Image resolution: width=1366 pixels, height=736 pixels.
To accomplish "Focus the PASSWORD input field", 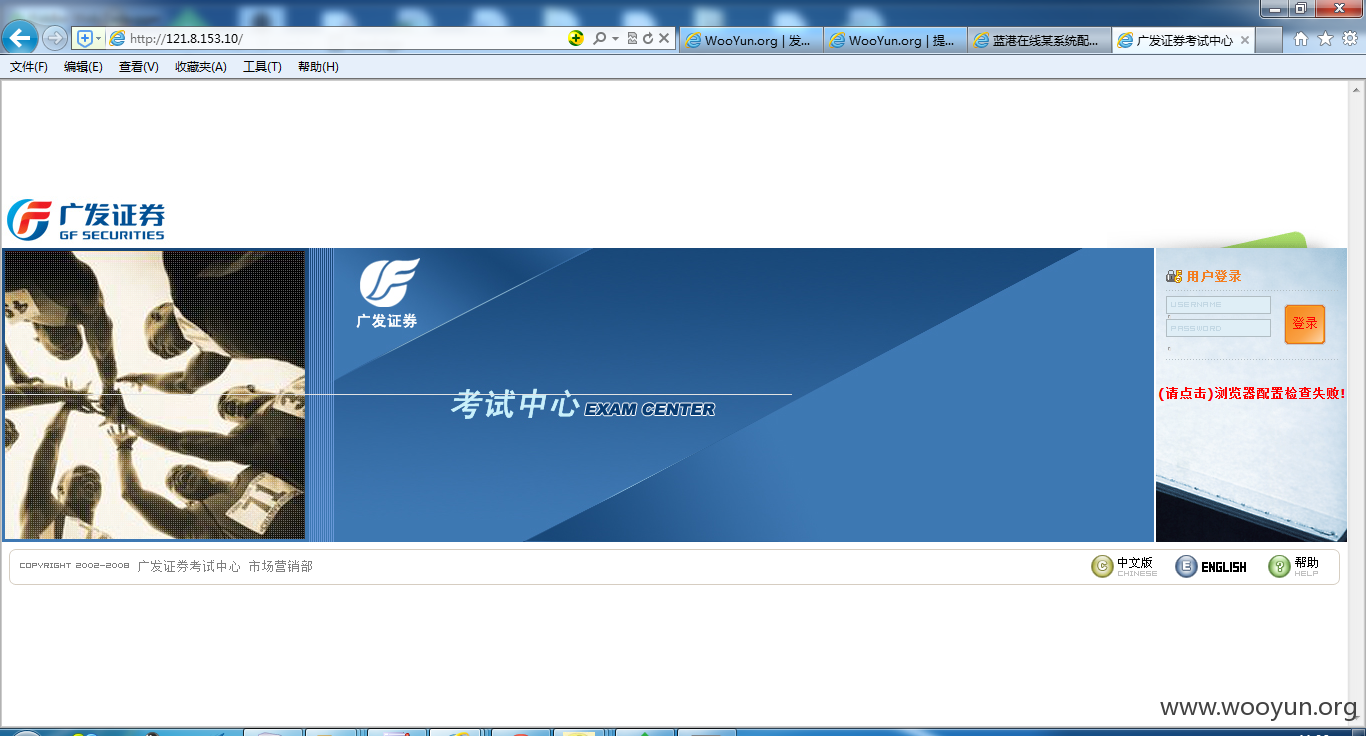I will (x=1218, y=328).
